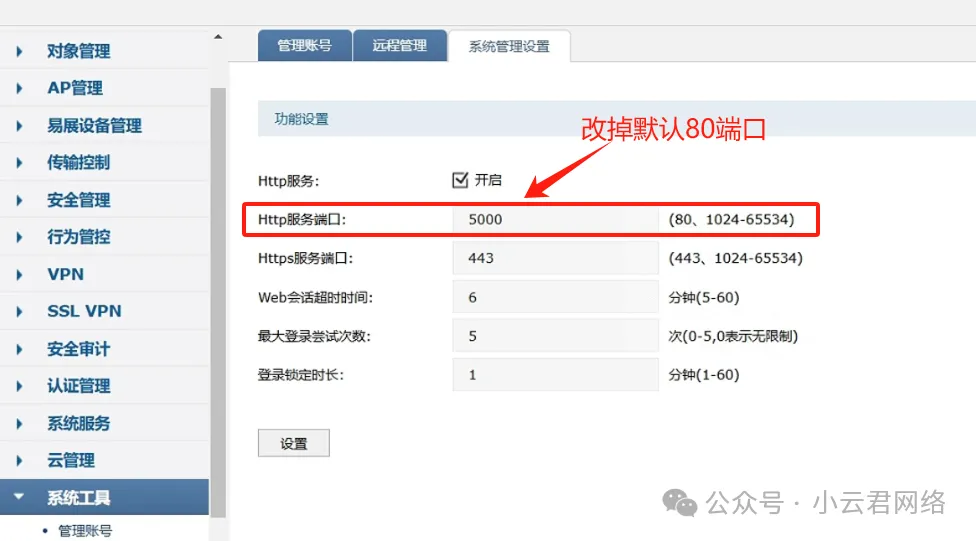Open the VPN sidebar section
The width and height of the screenshot is (976, 541).
pyautogui.click(x=65, y=274)
